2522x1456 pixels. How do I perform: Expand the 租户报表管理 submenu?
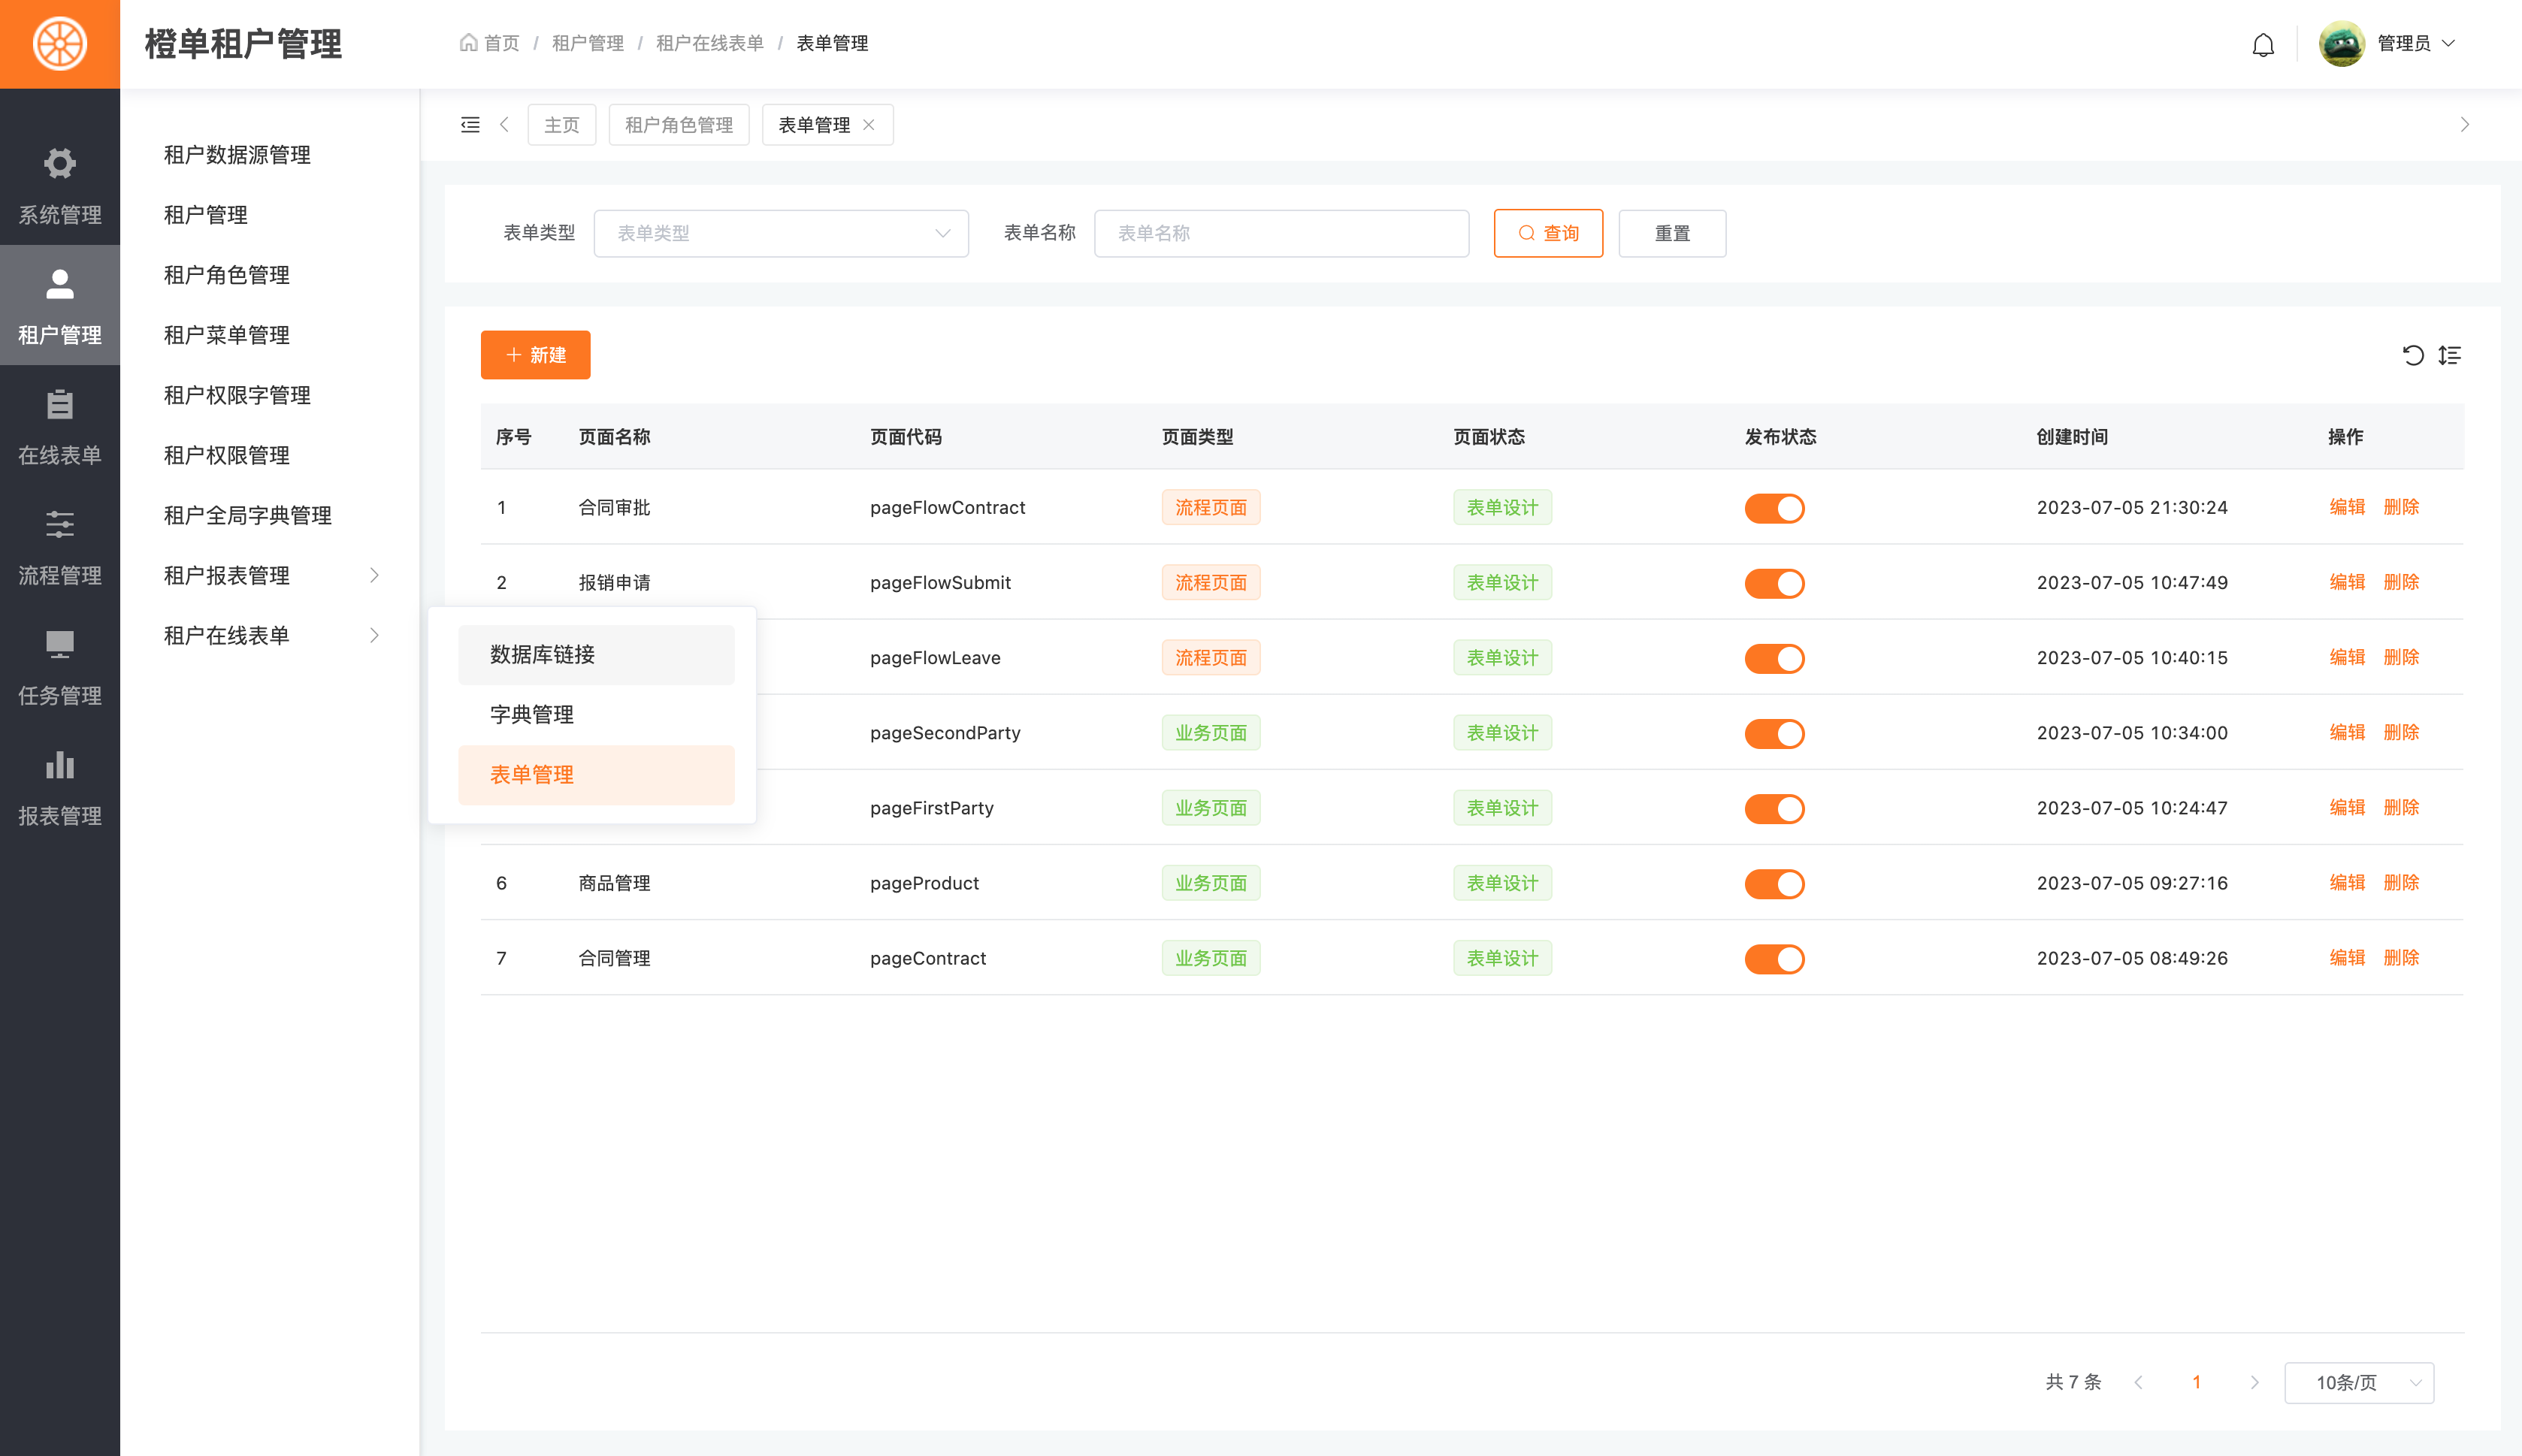click(x=270, y=575)
